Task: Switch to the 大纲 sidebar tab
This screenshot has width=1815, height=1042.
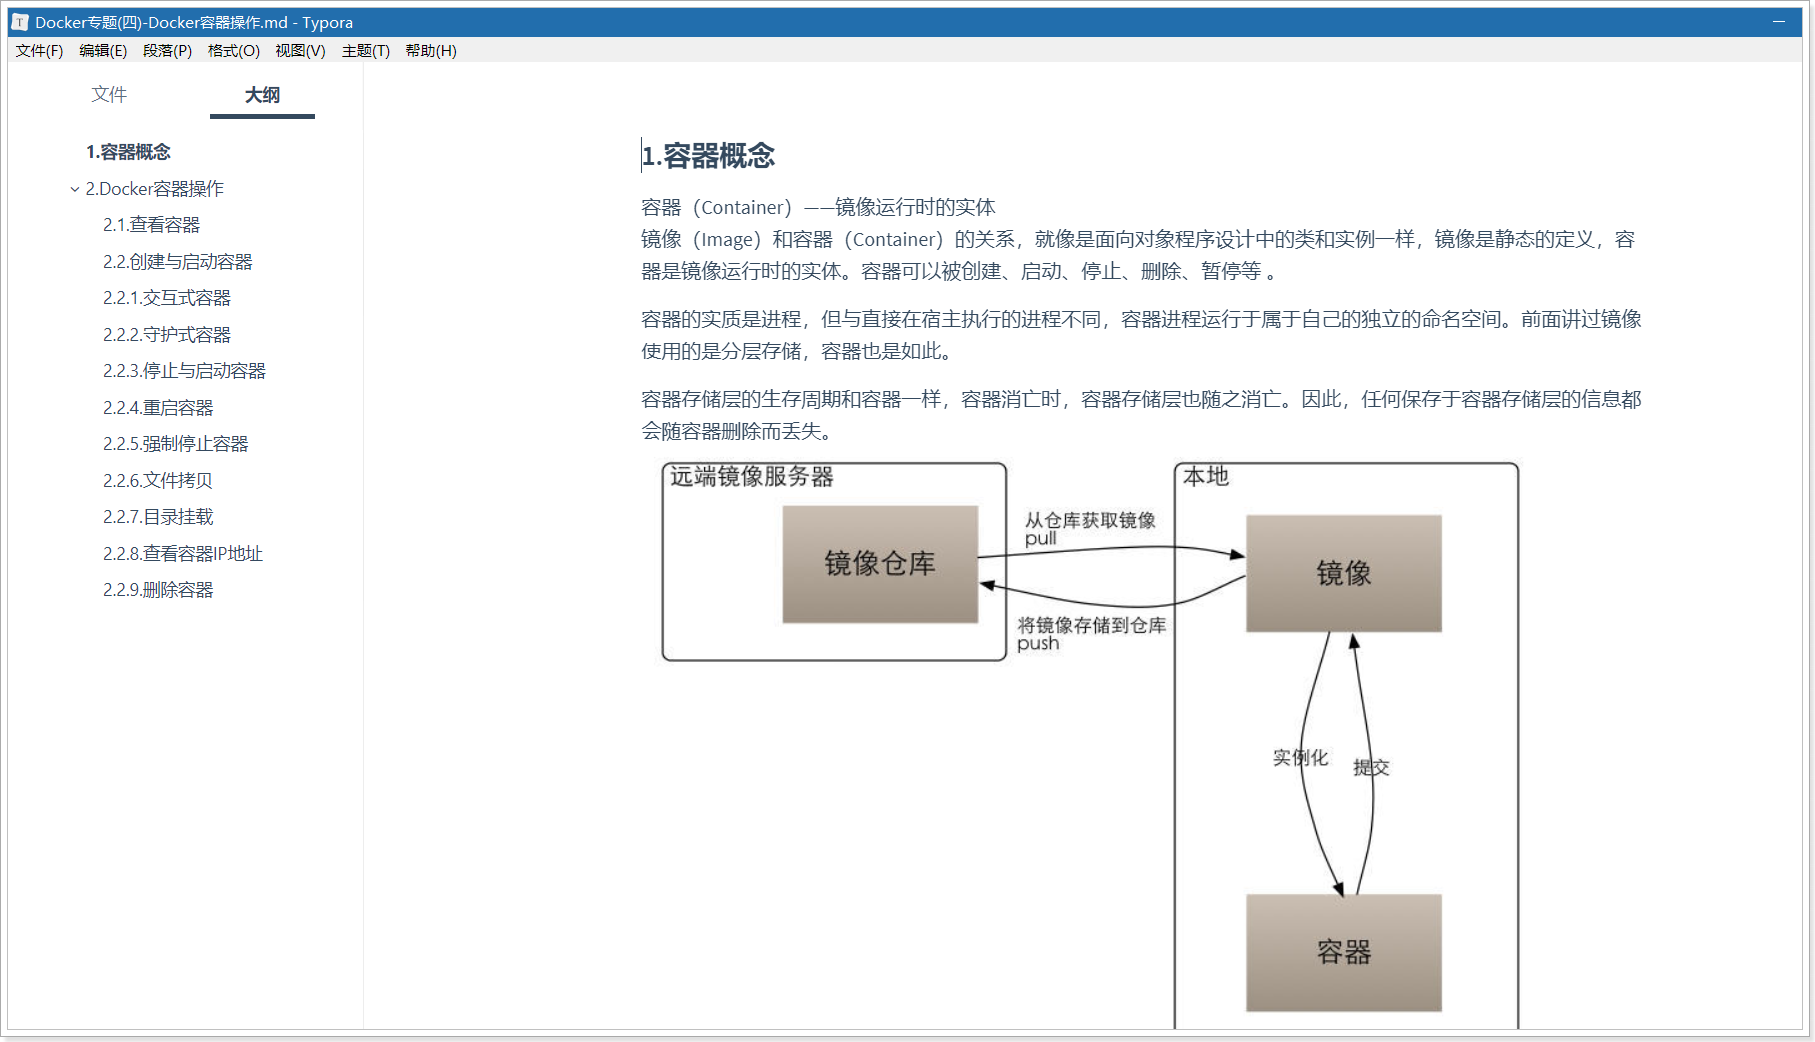Action: (262, 94)
